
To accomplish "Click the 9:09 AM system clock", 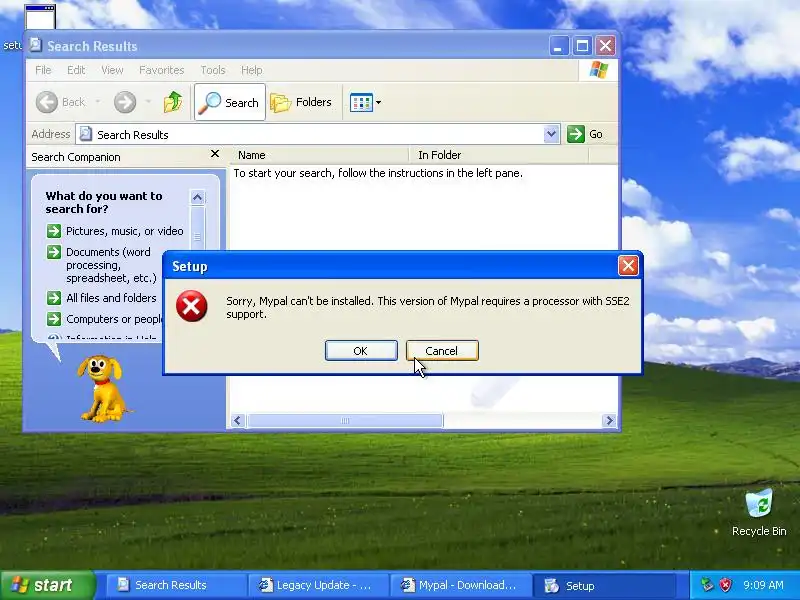I will click(763, 585).
